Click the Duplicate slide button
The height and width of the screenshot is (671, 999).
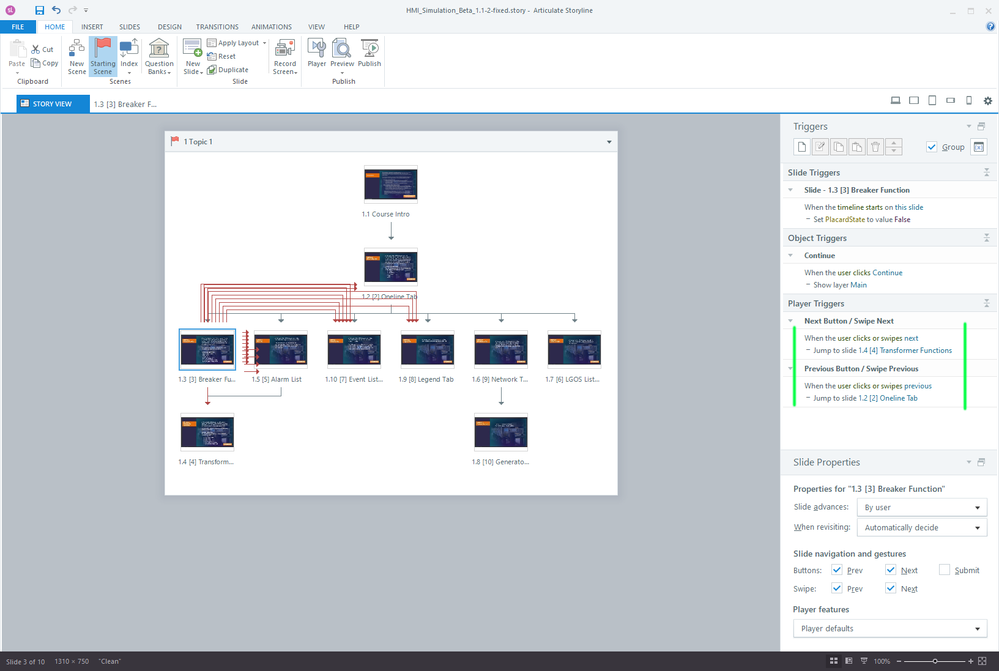tap(227, 70)
